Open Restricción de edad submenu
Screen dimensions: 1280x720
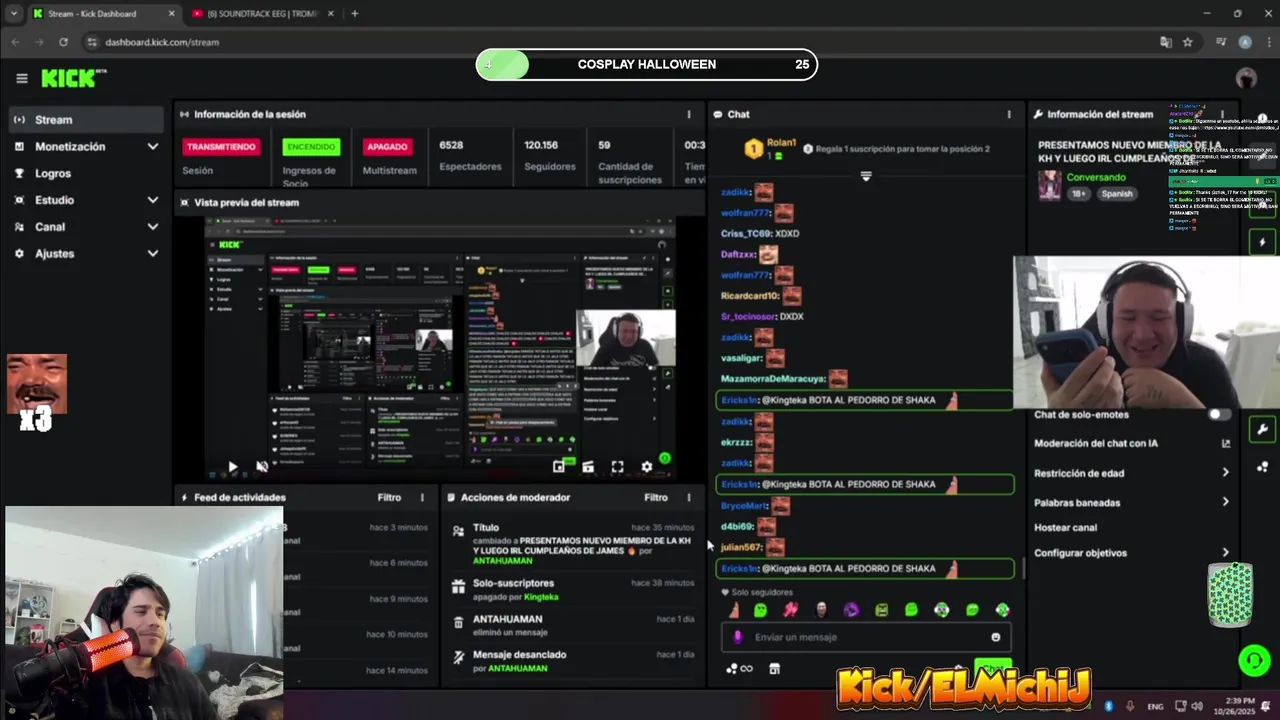[x=1132, y=473]
